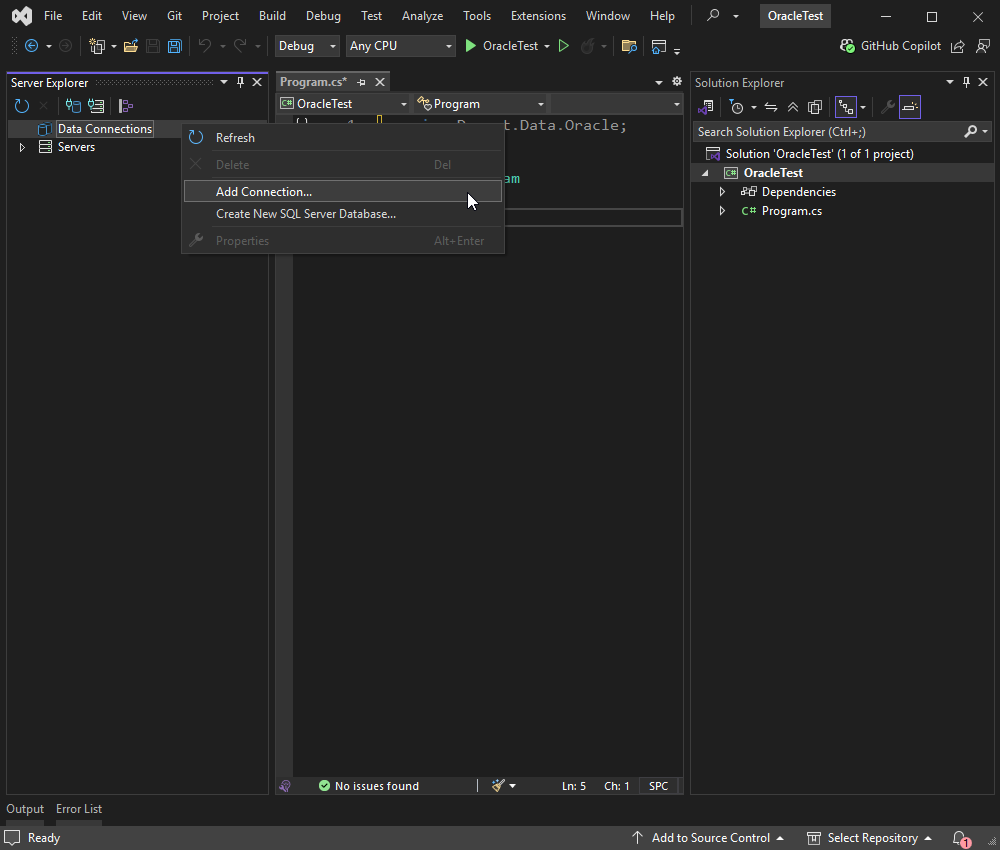
Task: Click the GitHub Copilot button
Action: [x=891, y=46]
